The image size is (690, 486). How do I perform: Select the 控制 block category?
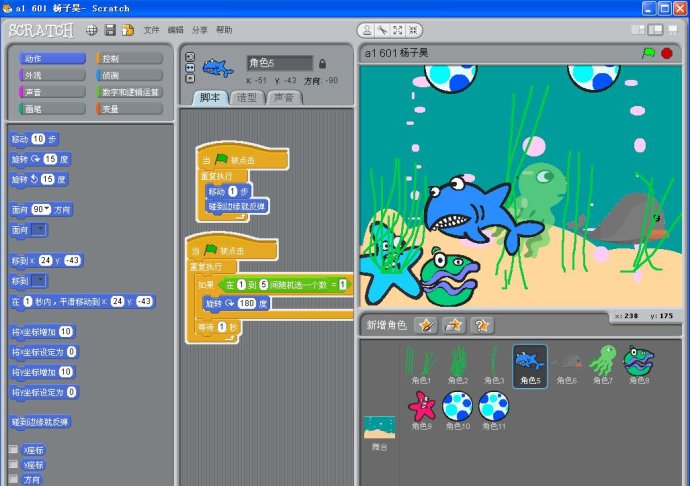[x=129, y=59]
